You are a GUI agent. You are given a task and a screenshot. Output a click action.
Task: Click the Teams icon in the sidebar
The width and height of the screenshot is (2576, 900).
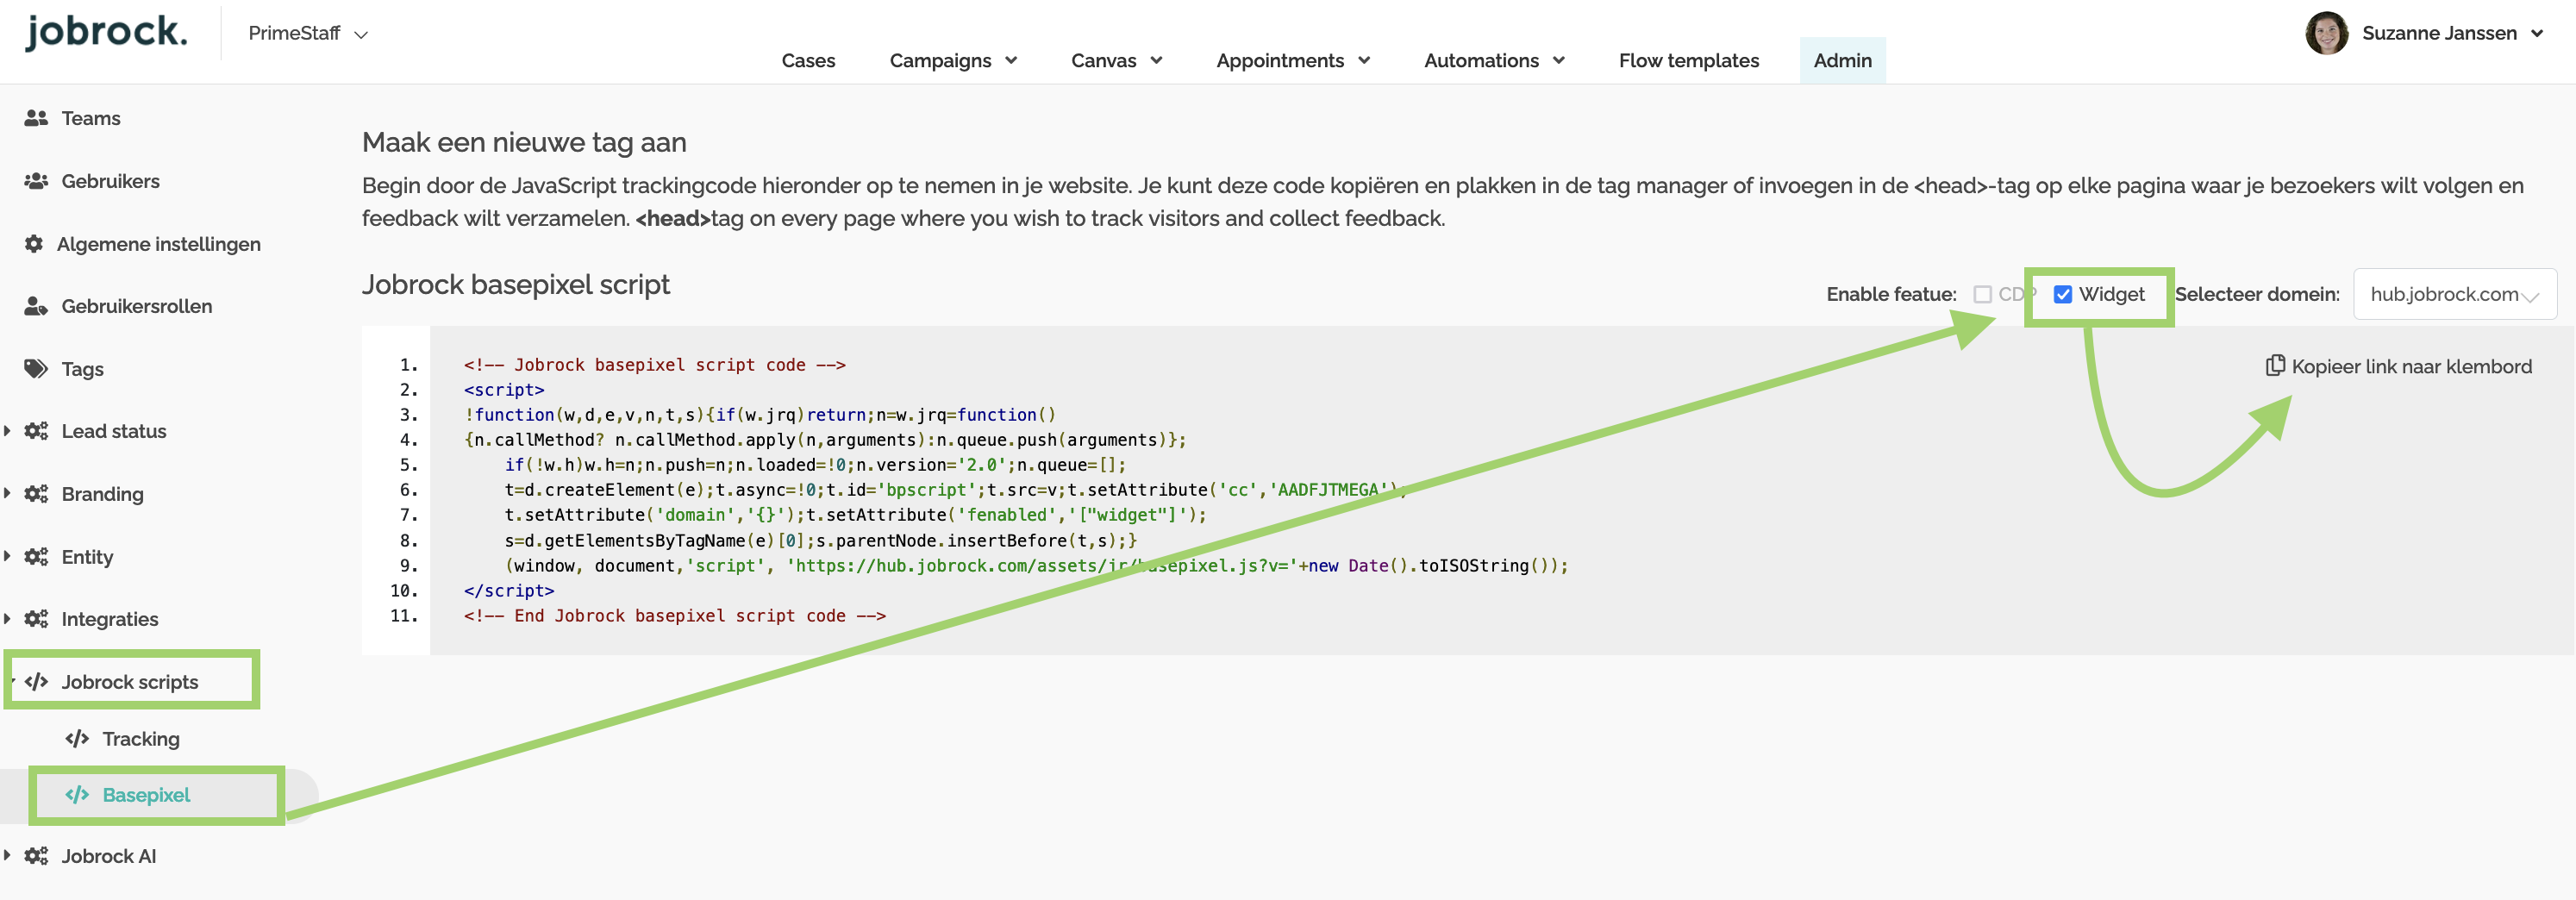coord(36,118)
